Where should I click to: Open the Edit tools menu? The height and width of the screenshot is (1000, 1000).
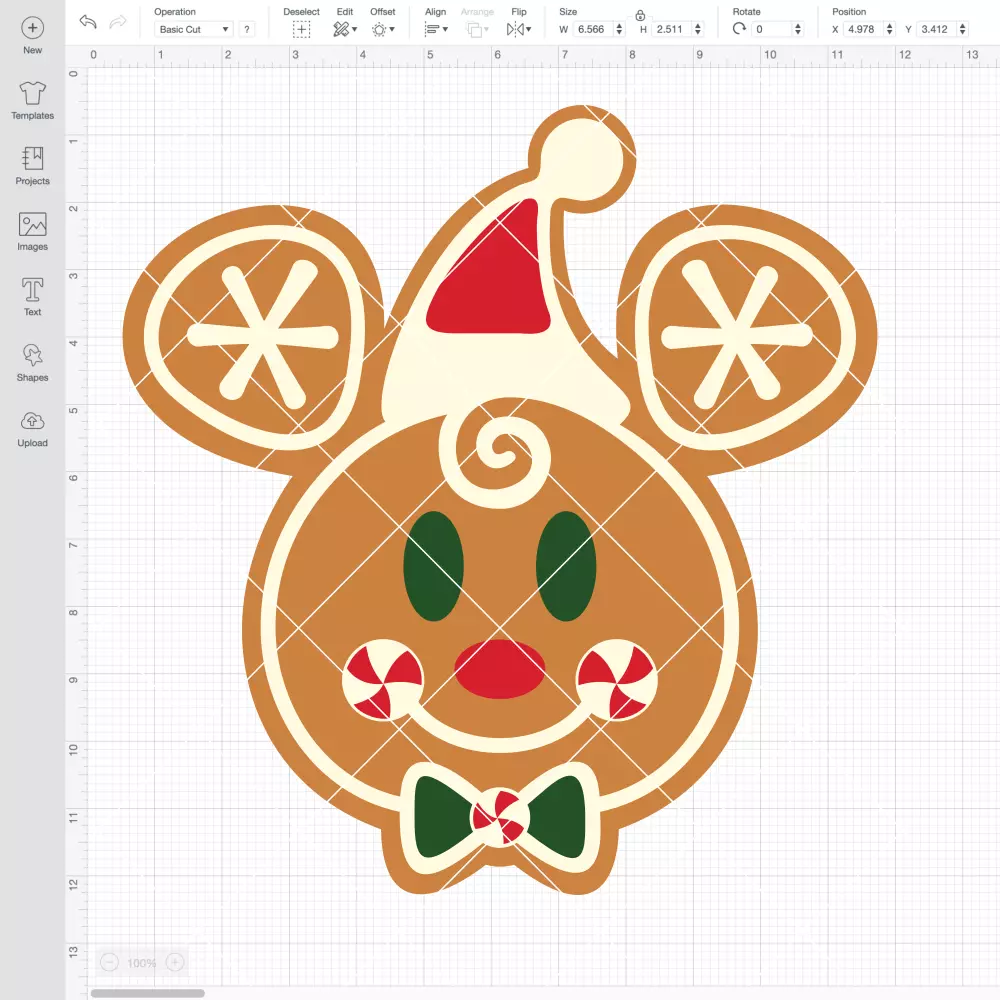[x=345, y=29]
